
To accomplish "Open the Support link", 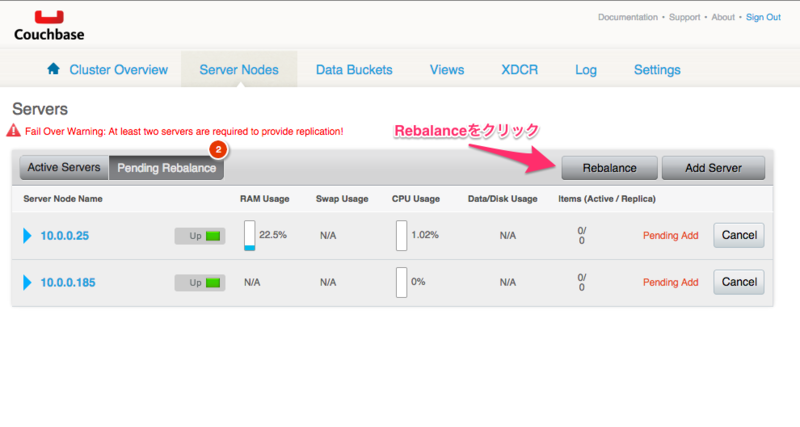I will (x=684, y=17).
